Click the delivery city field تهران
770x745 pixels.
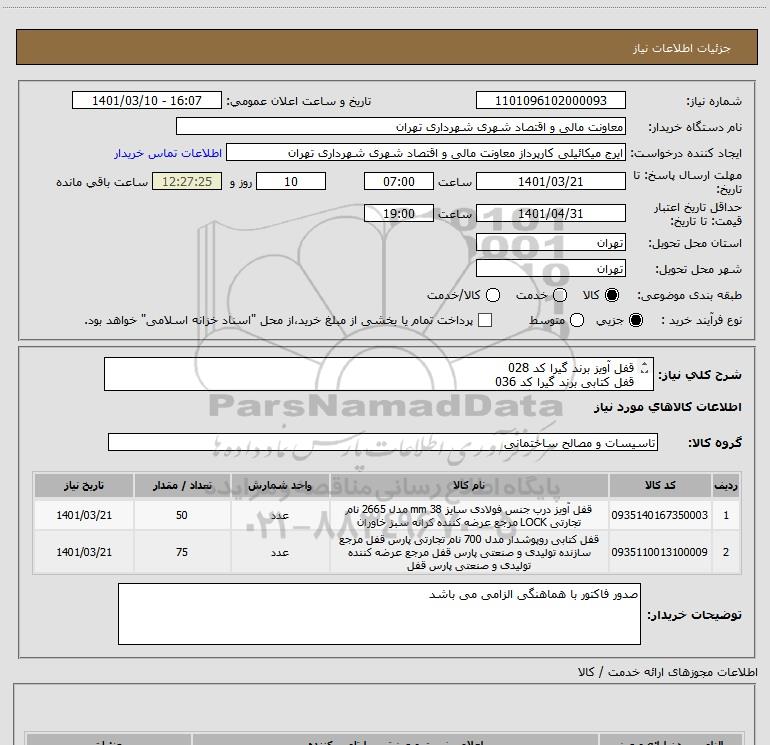[550, 268]
